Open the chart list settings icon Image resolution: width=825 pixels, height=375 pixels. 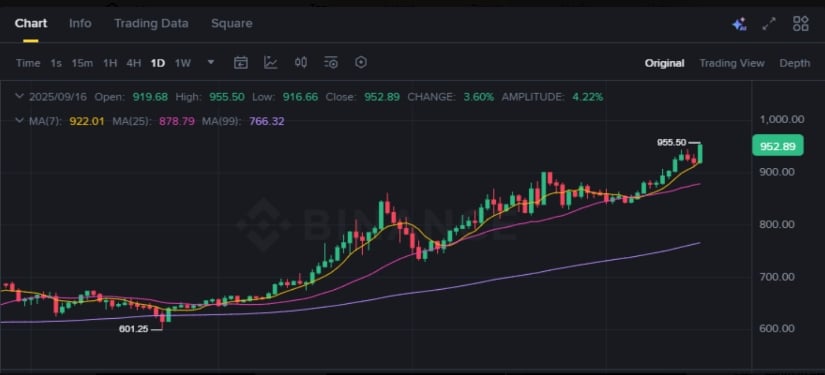331,63
